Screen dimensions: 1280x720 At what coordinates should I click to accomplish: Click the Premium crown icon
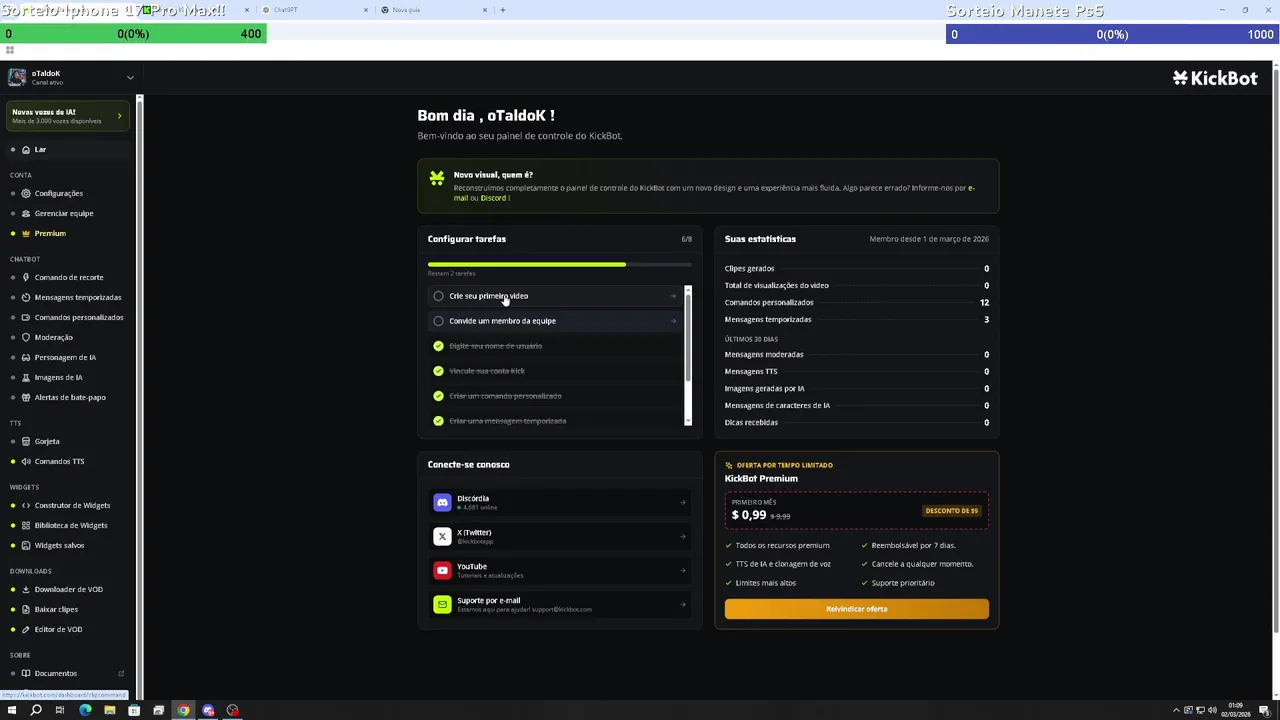coord(26,233)
